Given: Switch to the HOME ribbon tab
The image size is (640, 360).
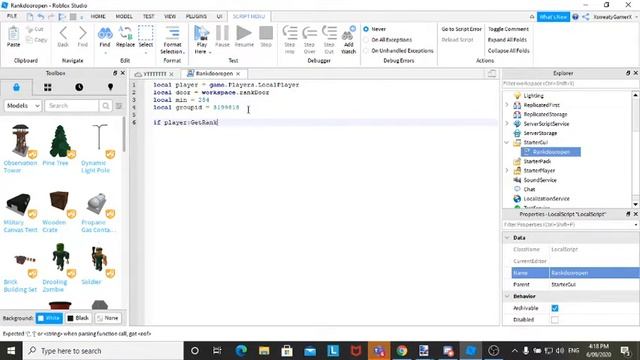Looking at the screenshot, I should click(98, 16).
